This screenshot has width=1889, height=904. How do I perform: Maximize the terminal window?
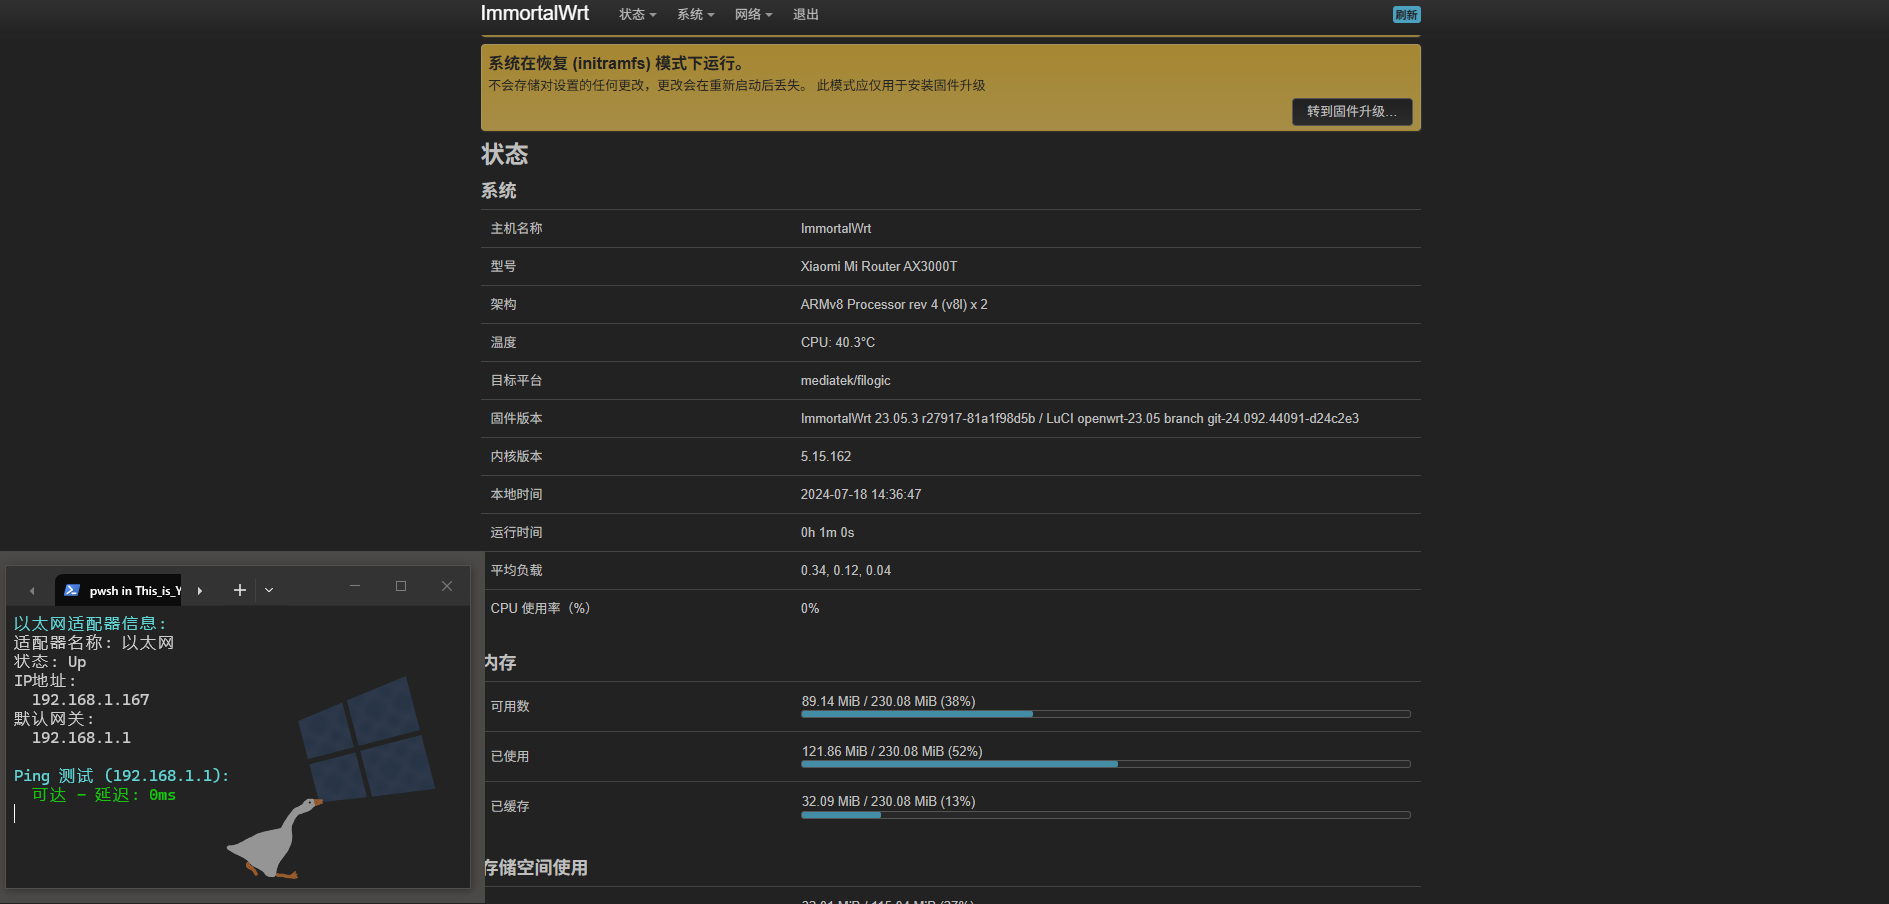[x=401, y=587]
